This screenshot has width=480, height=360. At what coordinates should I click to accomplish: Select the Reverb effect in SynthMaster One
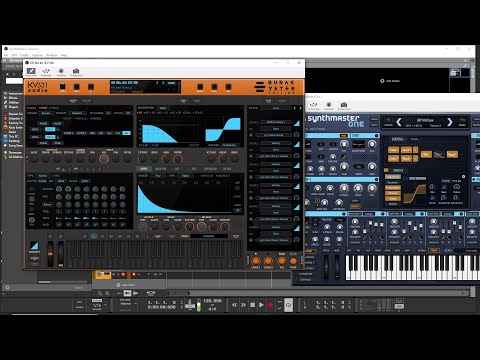[x=393, y=204]
